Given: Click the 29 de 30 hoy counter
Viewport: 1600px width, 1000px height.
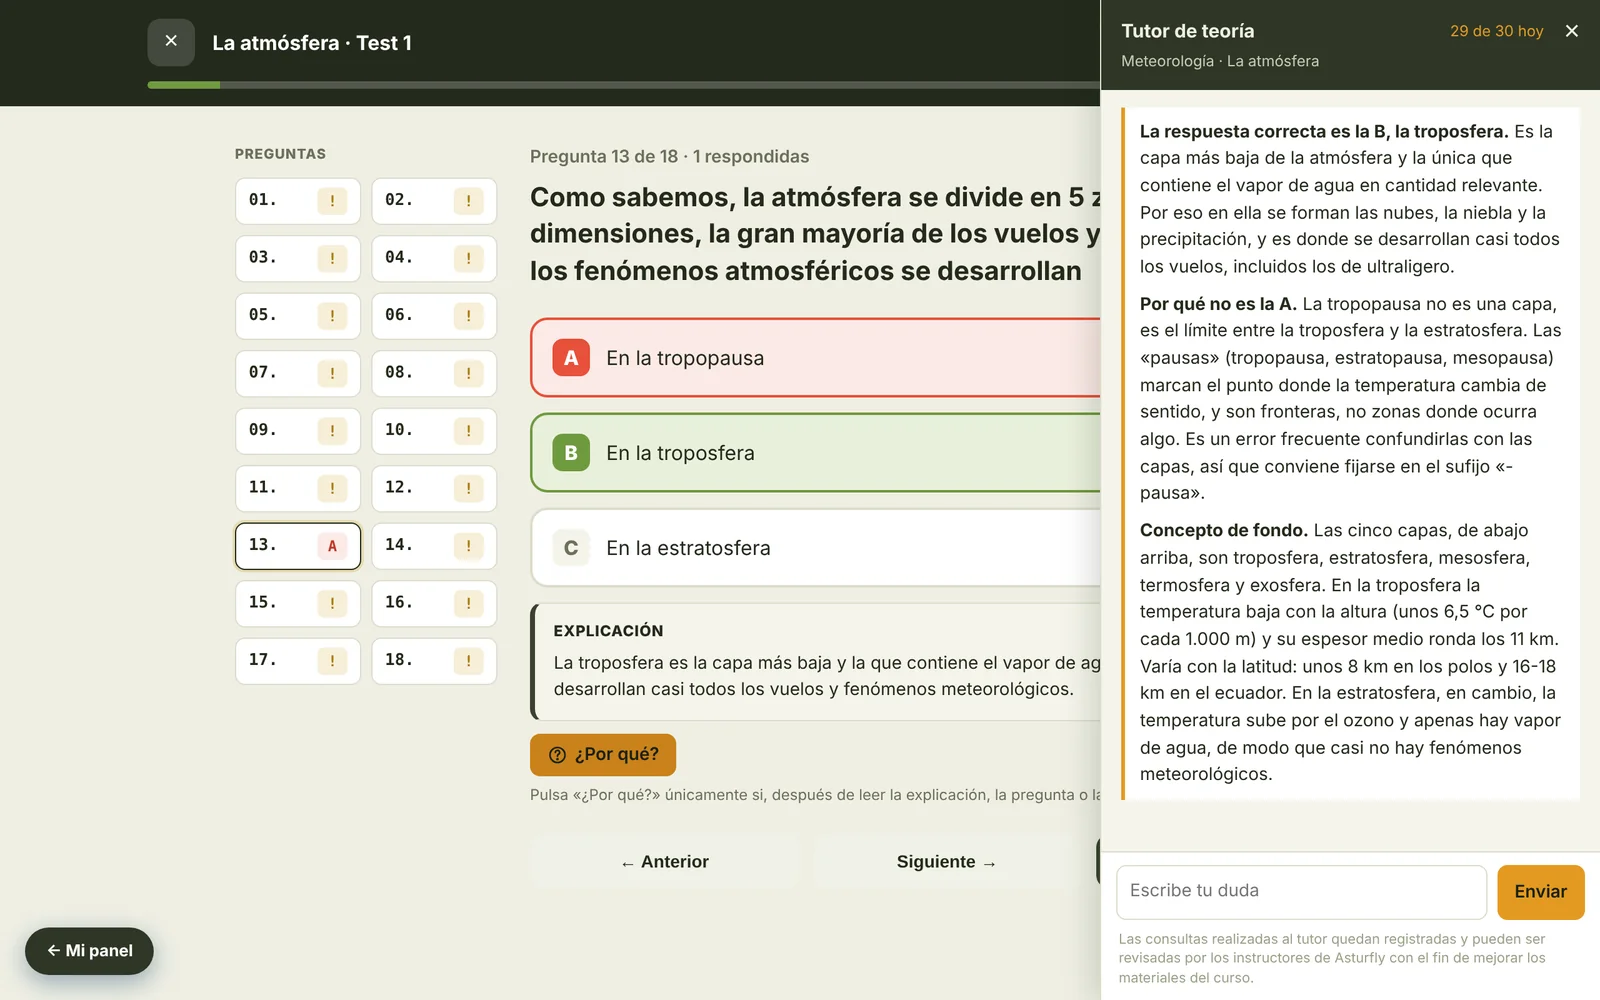Looking at the screenshot, I should point(1496,31).
